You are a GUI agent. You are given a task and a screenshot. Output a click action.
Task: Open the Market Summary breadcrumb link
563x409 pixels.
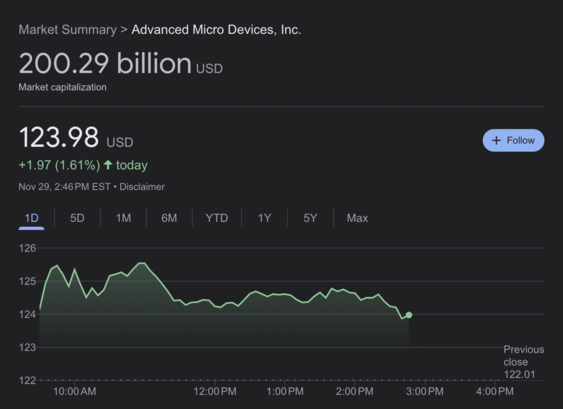pyautogui.click(x=68, y=29)
